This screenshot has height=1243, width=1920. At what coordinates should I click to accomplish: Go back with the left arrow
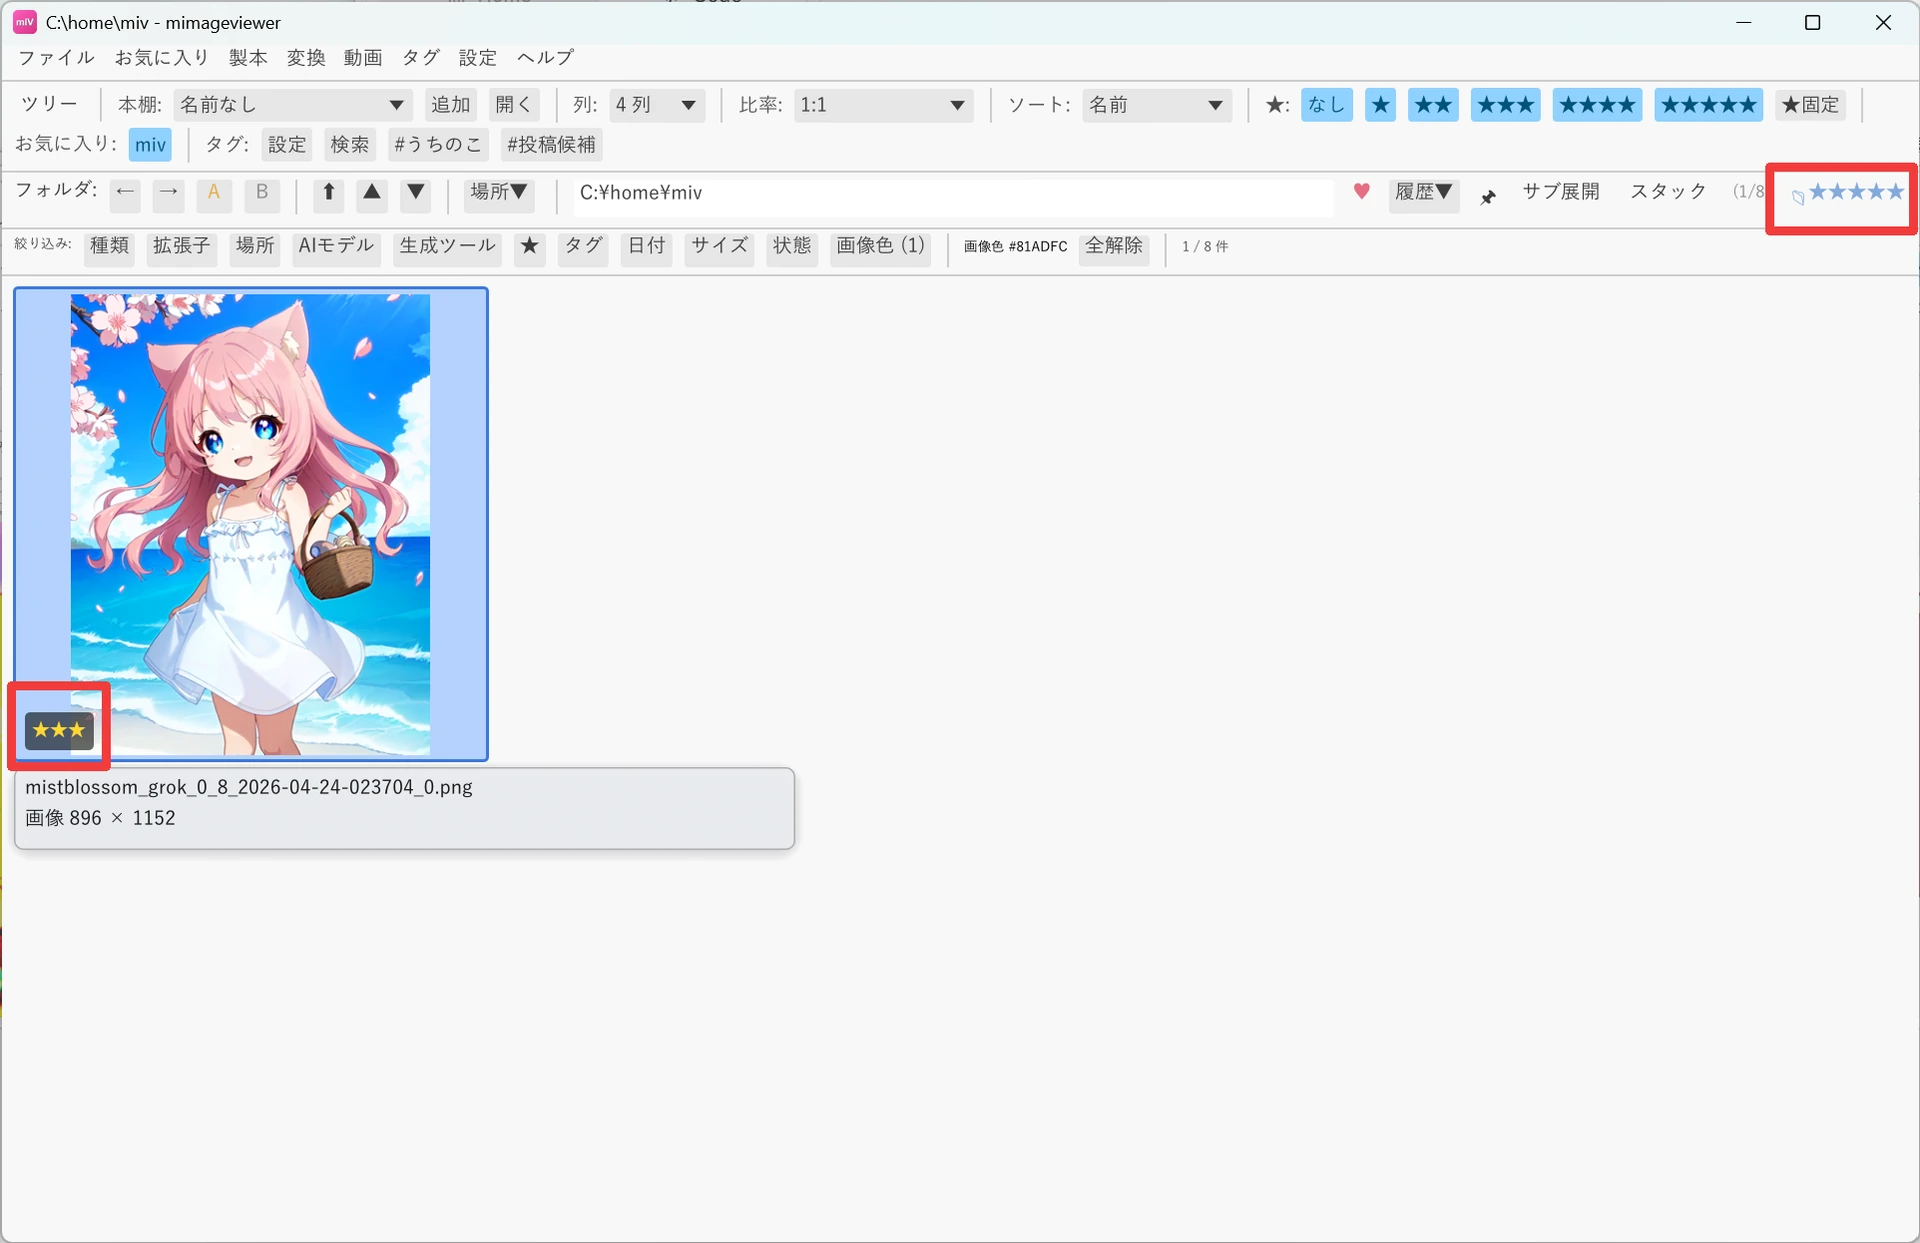pos(125,192)
